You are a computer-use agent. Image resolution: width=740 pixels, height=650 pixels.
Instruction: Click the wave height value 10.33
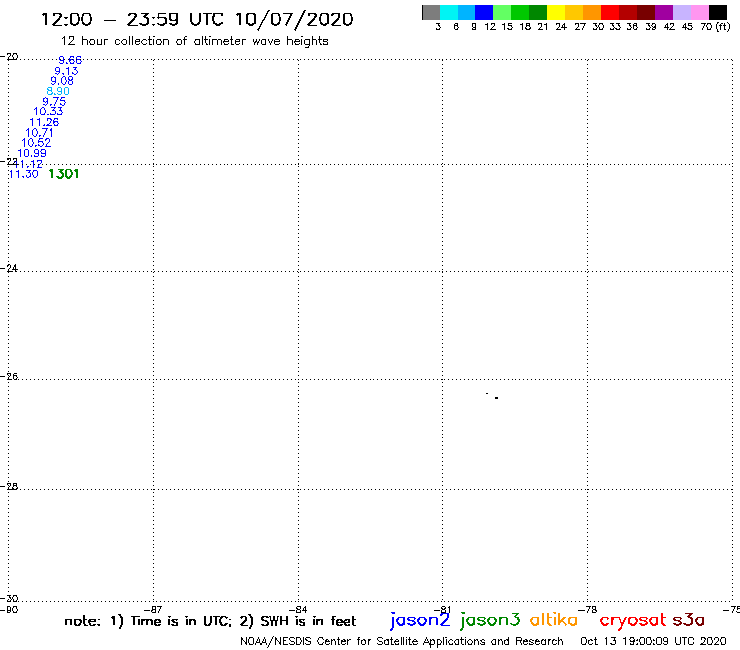48,111
